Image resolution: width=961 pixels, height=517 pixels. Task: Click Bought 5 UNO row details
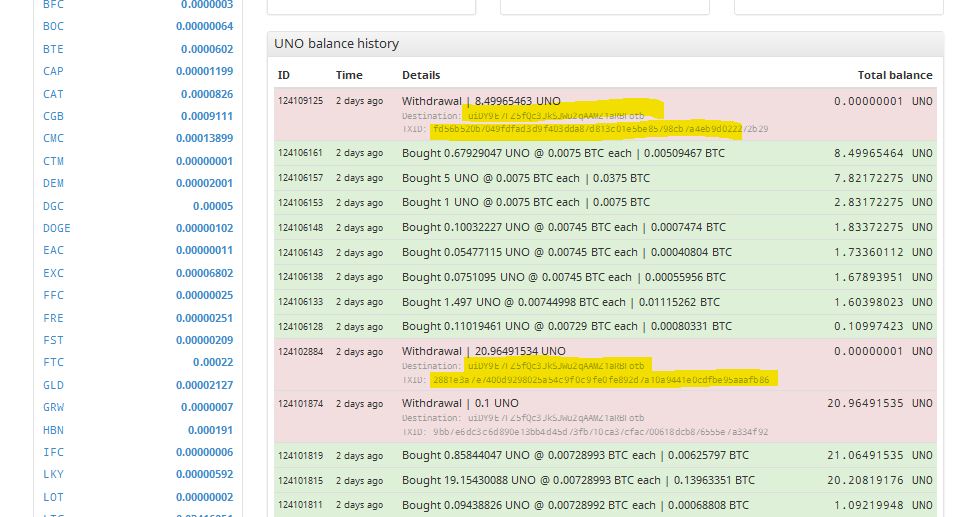point(526,178)
